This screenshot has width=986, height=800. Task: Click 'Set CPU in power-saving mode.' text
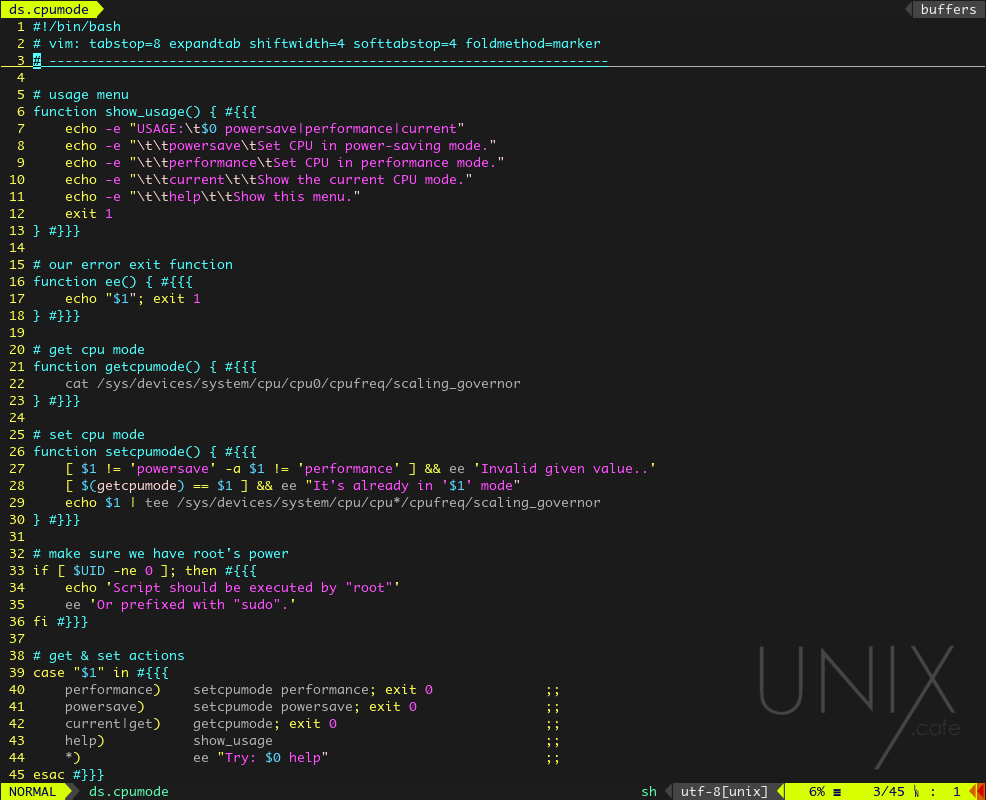pyautogui.click(x=373, y=145)
